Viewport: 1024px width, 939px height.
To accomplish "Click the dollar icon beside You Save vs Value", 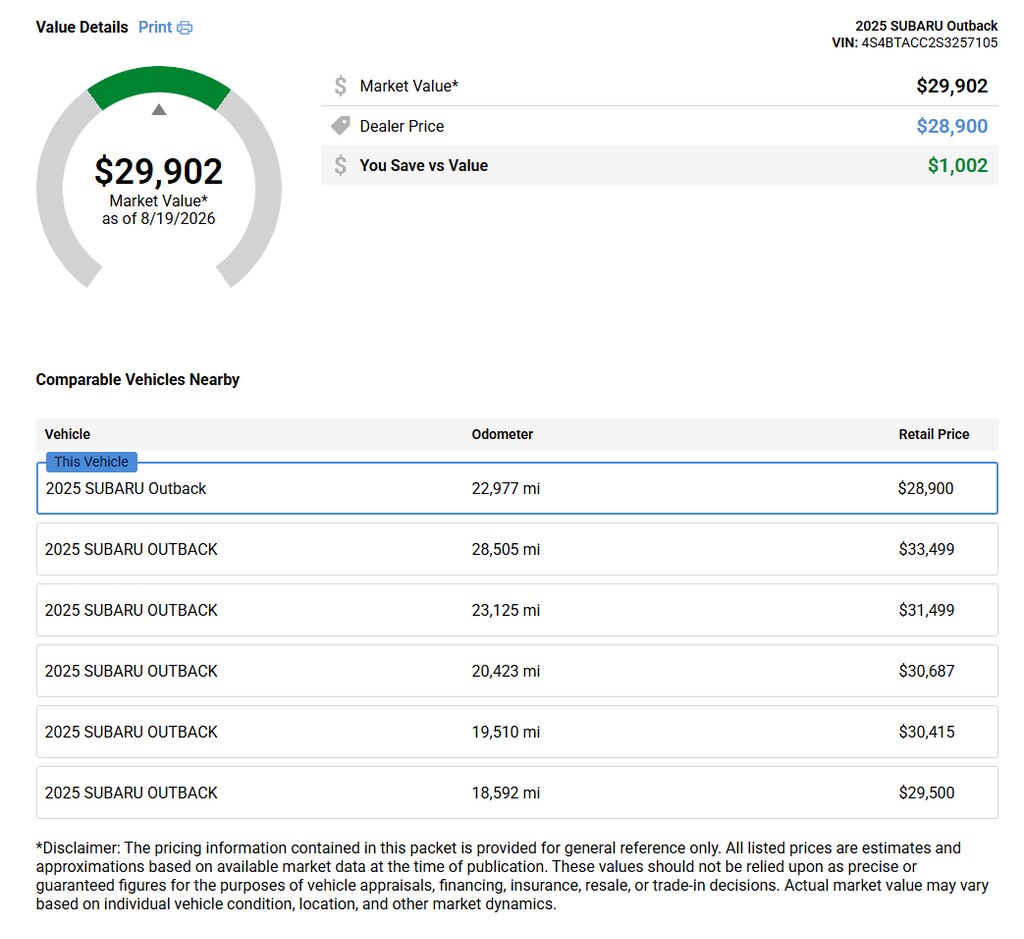I will pyautogui.click(x=340, y=165).
